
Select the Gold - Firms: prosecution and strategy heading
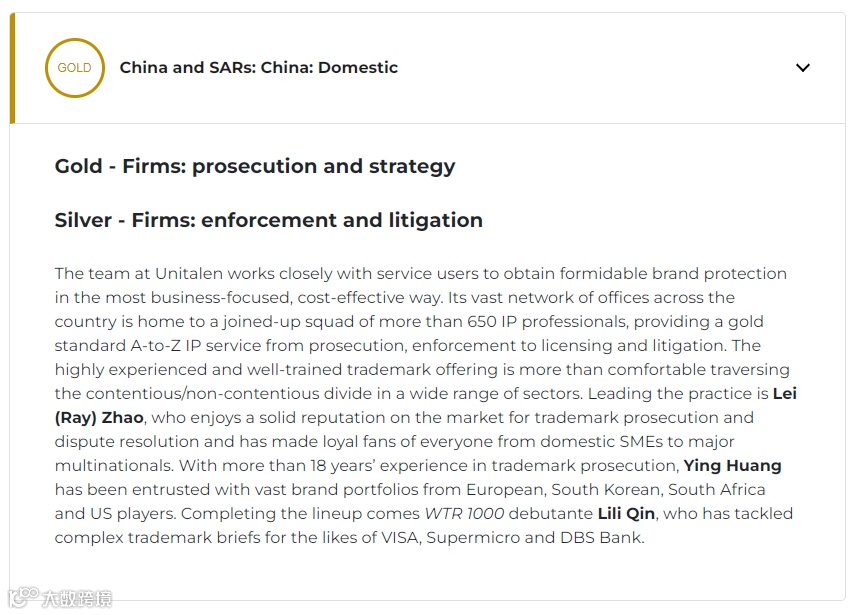pos(255,166)
